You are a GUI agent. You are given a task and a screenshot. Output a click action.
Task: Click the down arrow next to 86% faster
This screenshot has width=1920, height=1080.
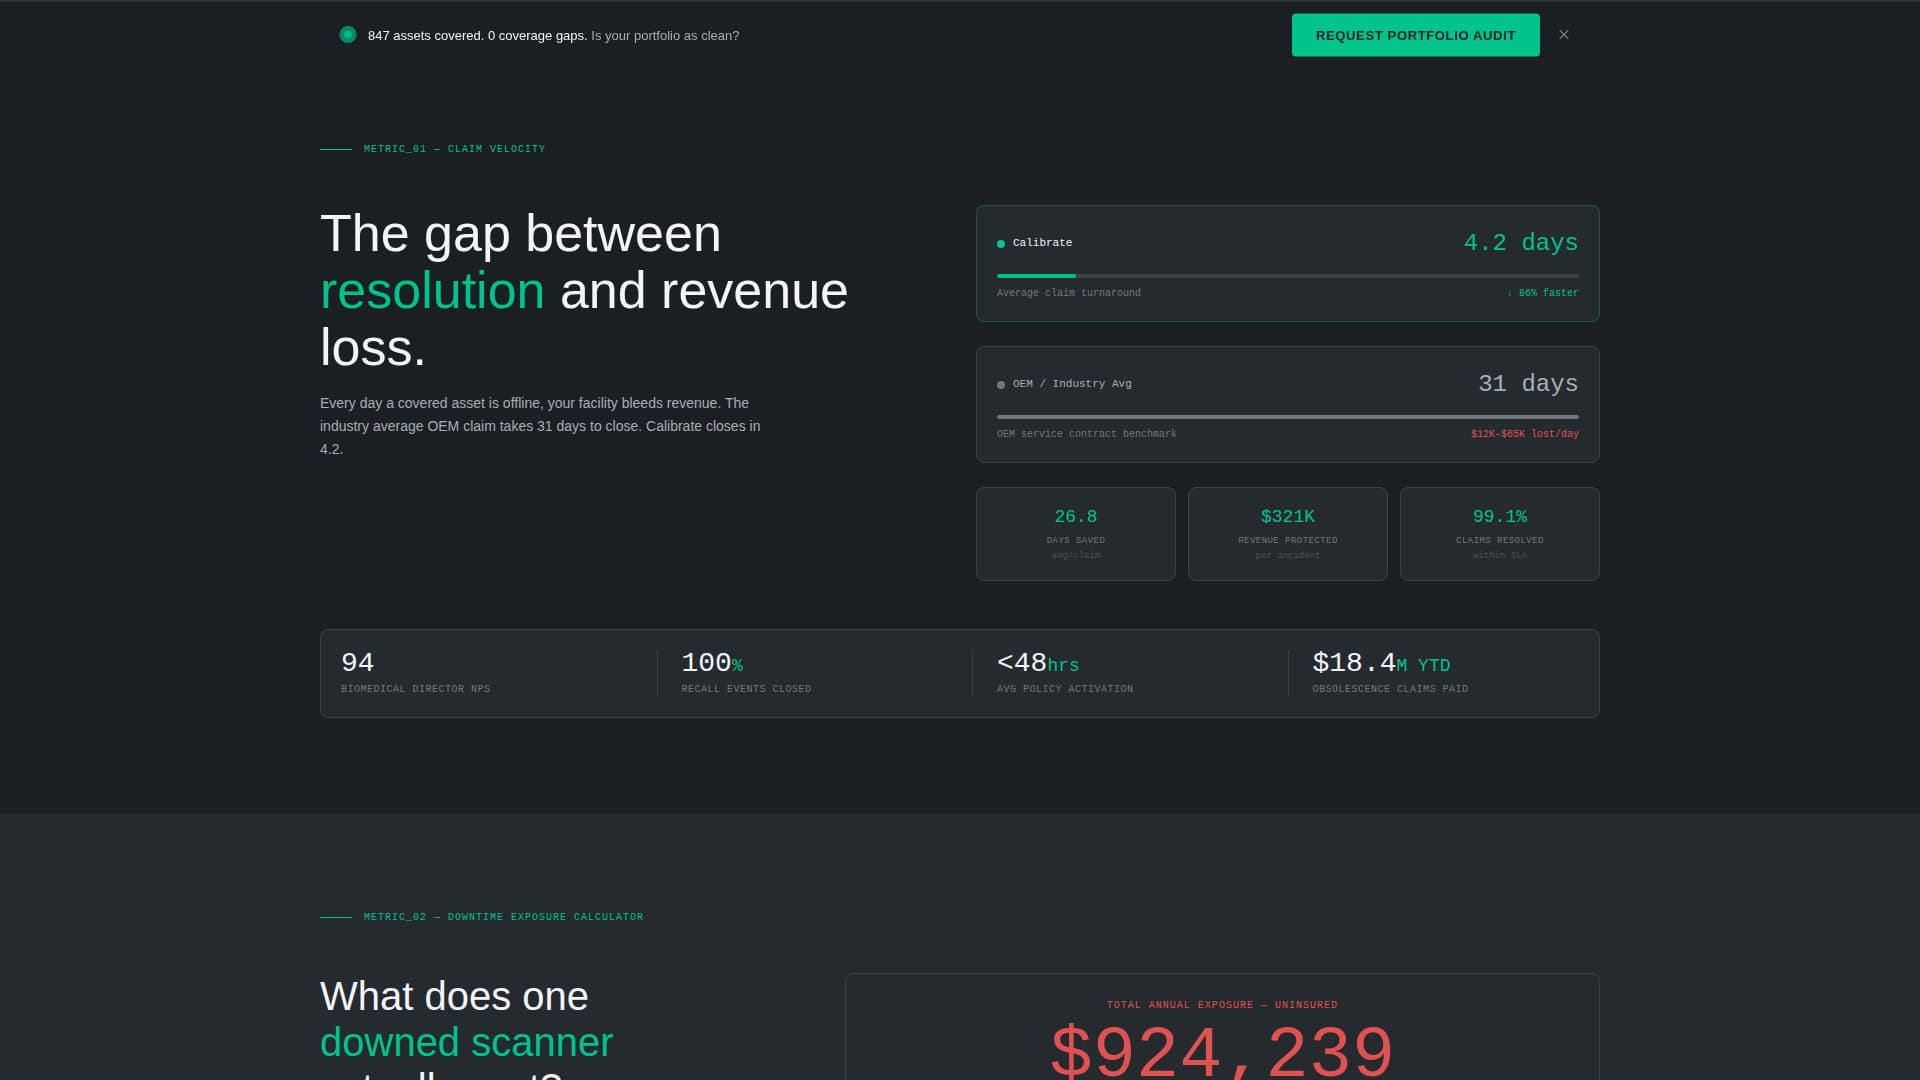coord(1509,292)
